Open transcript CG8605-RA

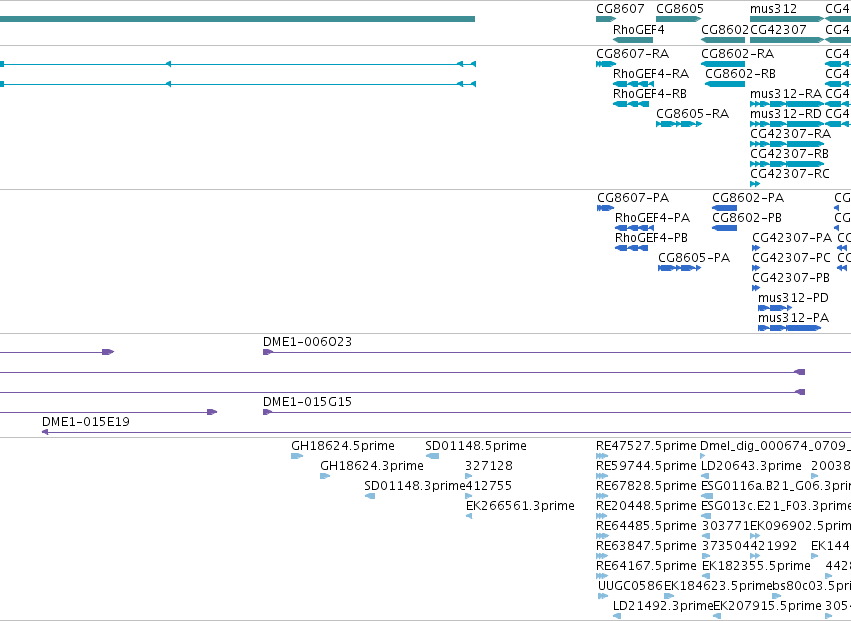(693, 114)
